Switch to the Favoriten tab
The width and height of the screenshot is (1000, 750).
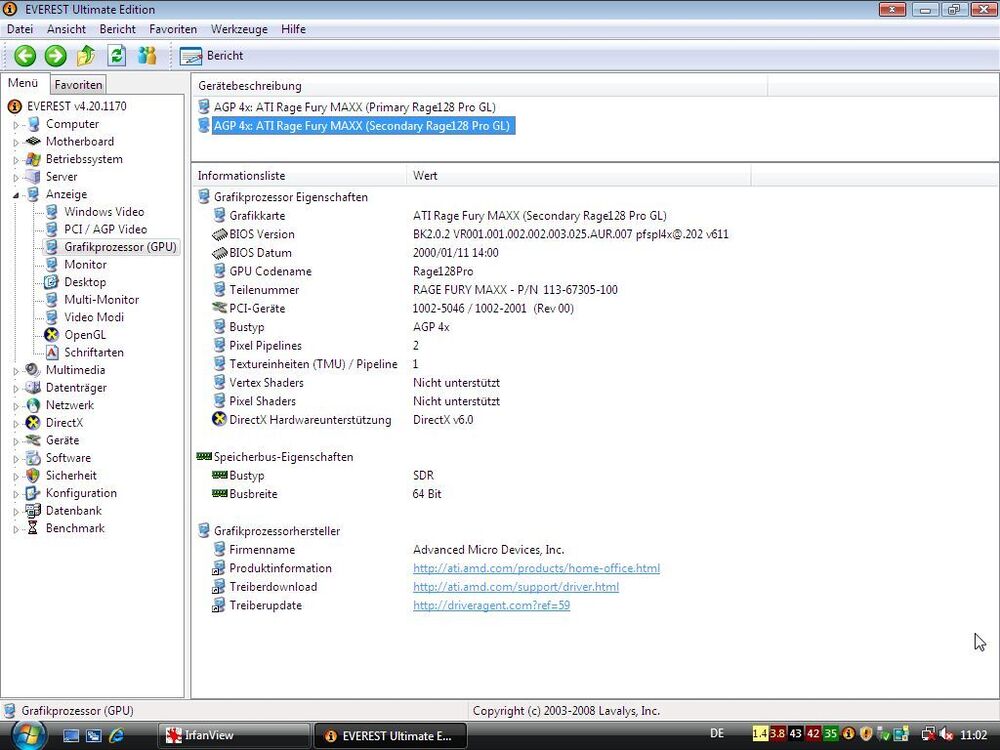[x=78, y=85]
